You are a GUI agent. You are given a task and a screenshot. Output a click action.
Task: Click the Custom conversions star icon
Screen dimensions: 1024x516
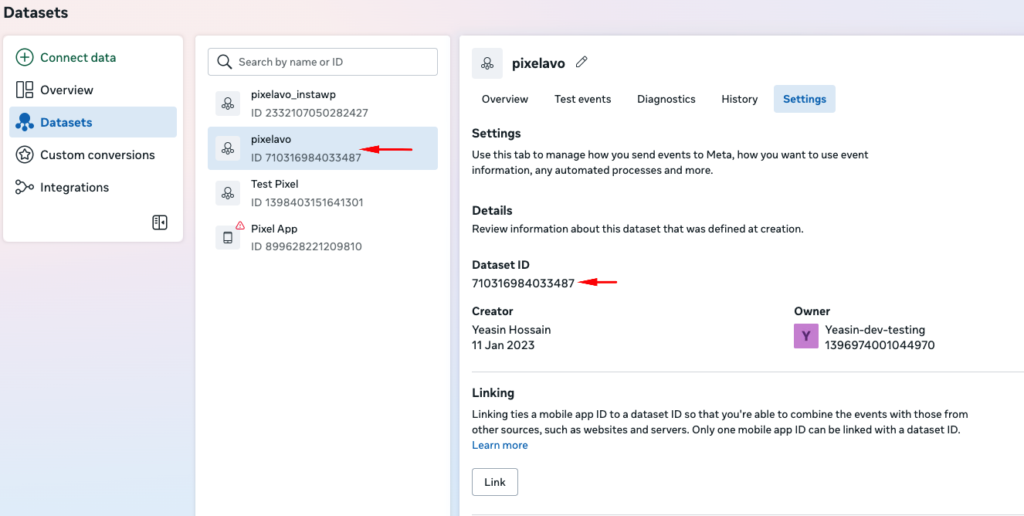[25, 155]
